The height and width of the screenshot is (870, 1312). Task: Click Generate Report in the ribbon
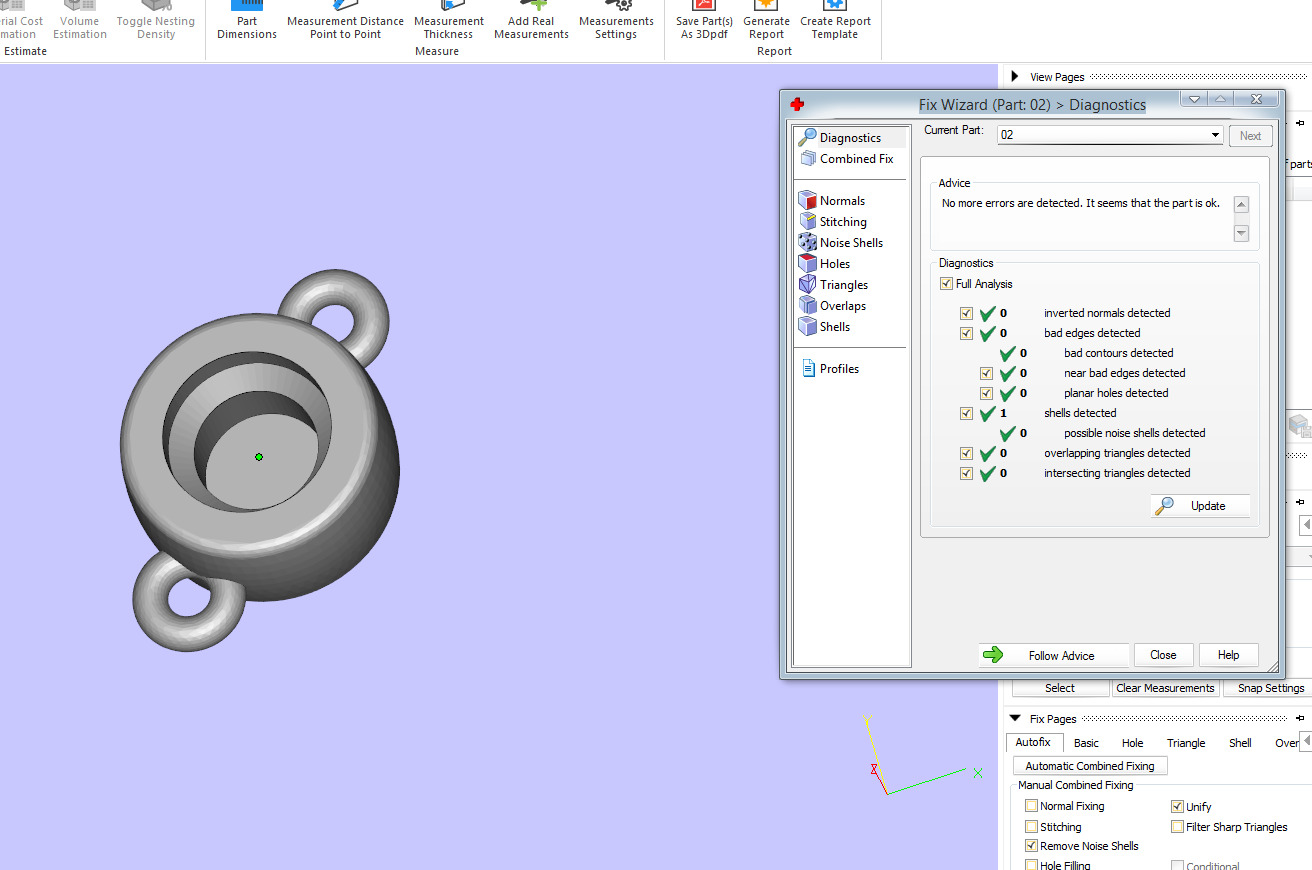click(766, 21)
